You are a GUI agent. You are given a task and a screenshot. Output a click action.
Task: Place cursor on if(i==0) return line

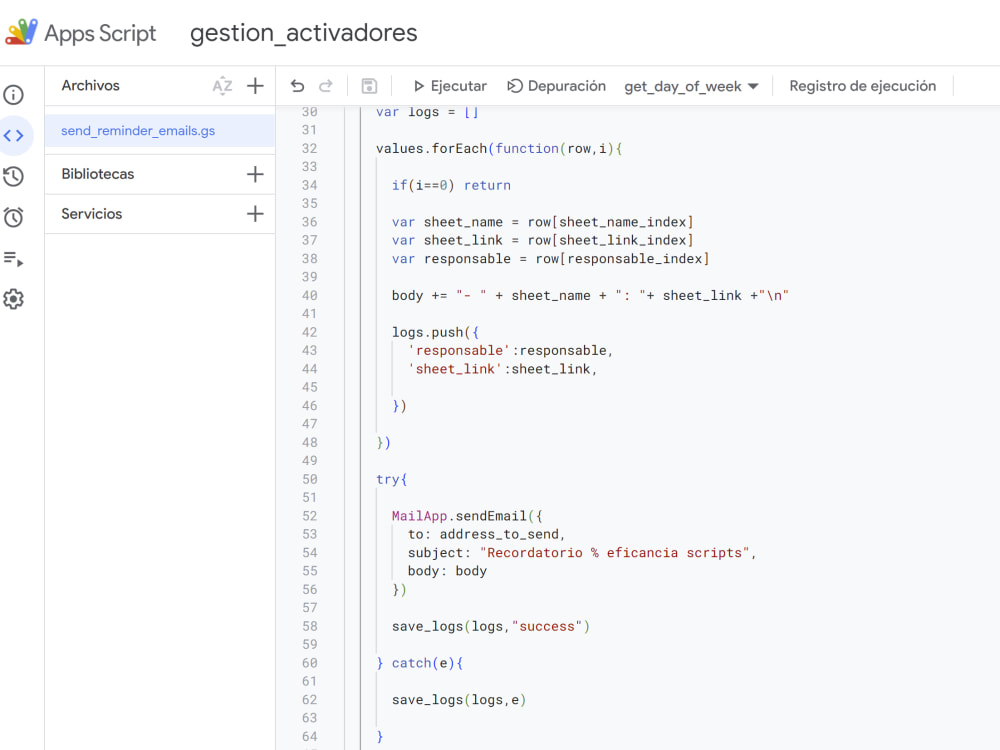[451, 186]
